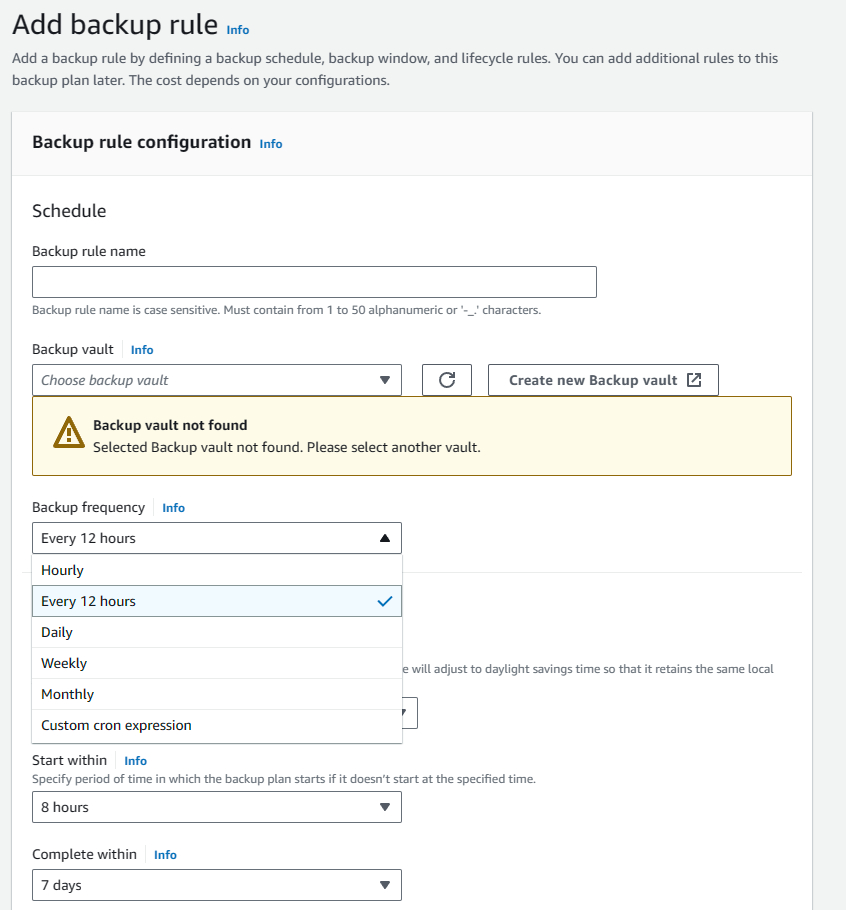Click the Backup rule name input field

click(x=314, y=282)
